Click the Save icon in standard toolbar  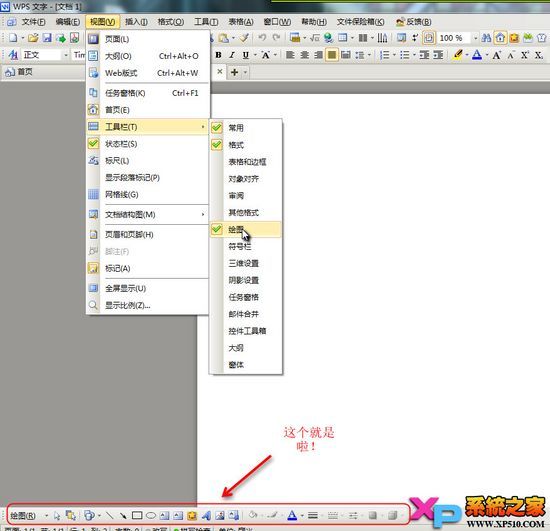pyautogui.click(x=47, y=38)
